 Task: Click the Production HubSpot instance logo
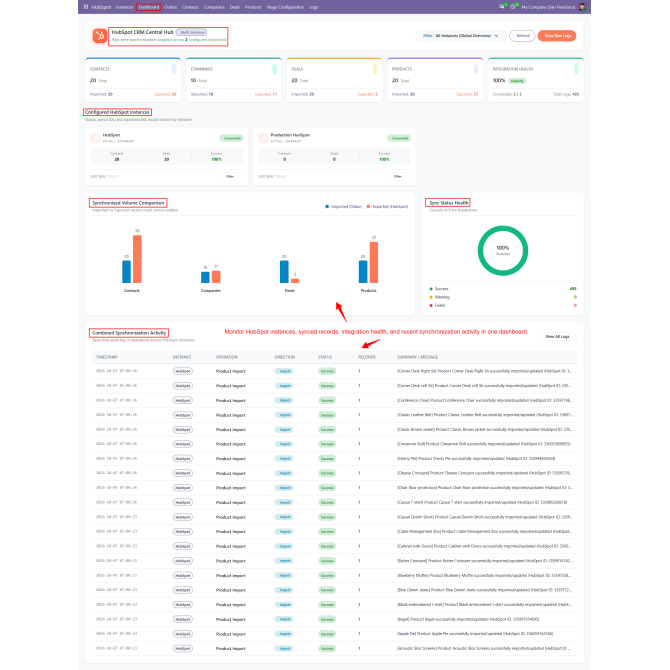click(263, 138)
